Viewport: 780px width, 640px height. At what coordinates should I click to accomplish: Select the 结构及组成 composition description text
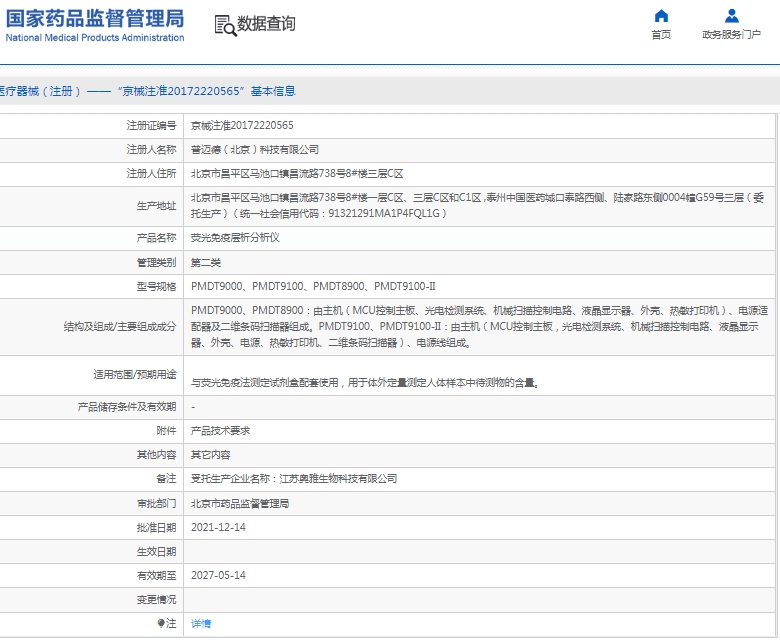pos(480,327)
